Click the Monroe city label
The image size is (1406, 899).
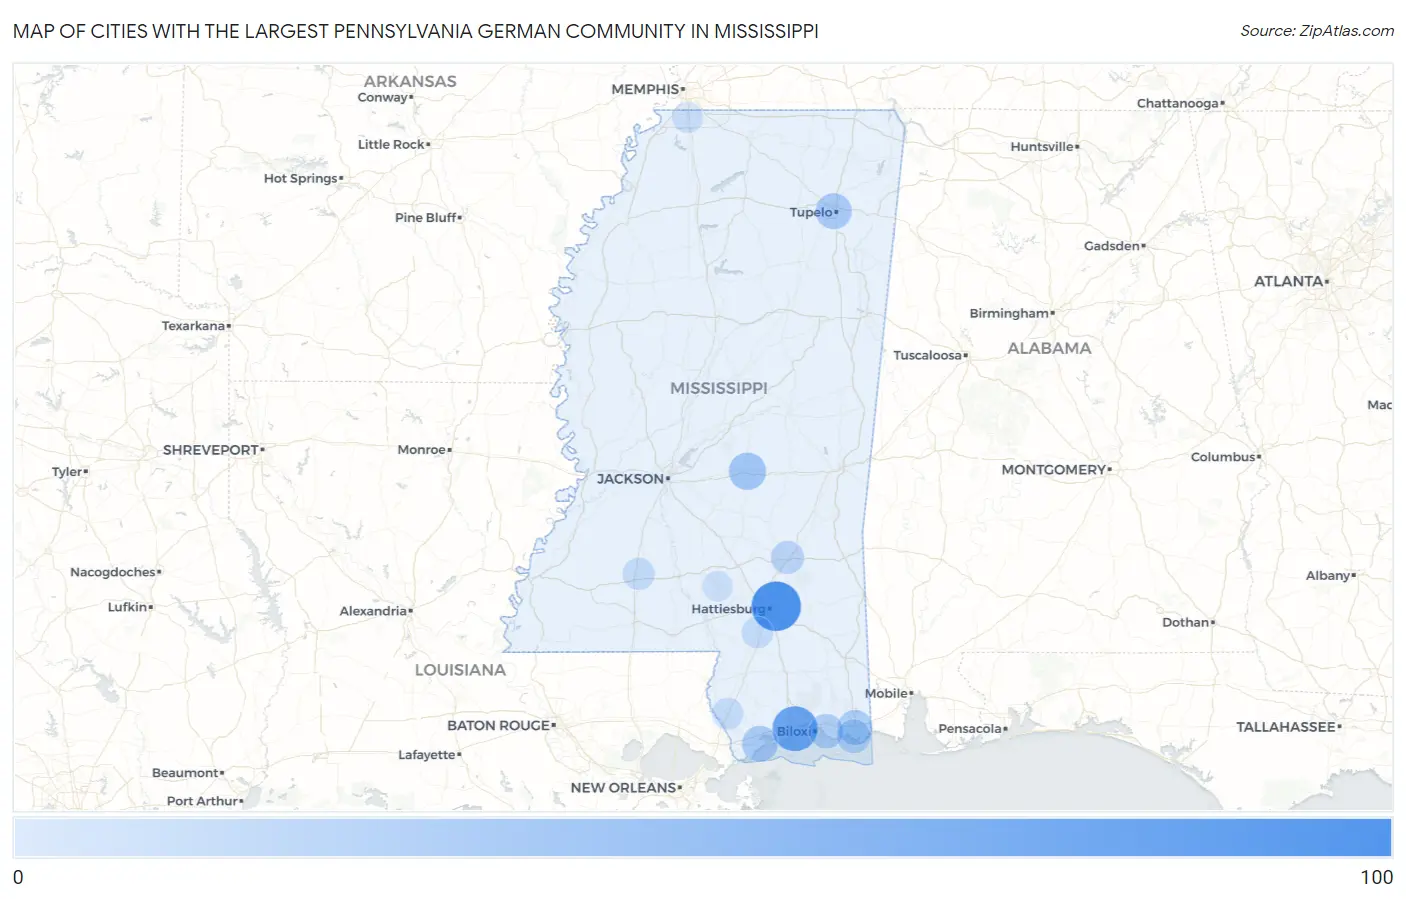pos(421,450)
